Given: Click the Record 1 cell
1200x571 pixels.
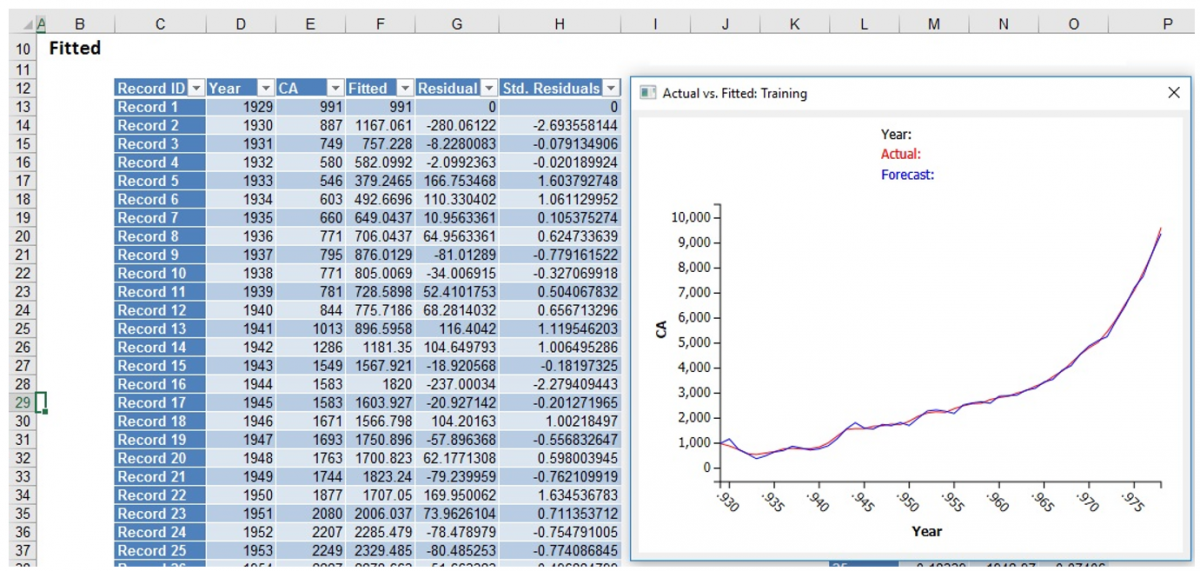Looking at the screenshot, I should pyautogui.click(x=160, y=107).
